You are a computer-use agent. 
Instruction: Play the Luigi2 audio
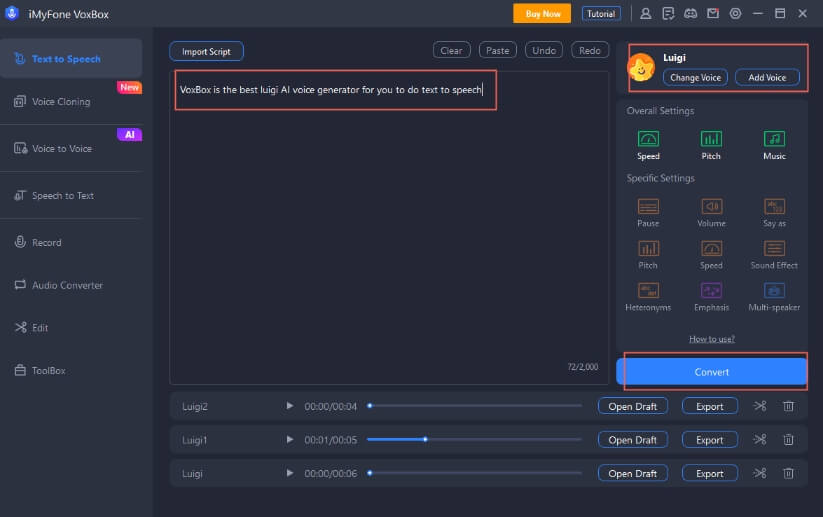tap(289, 406)
